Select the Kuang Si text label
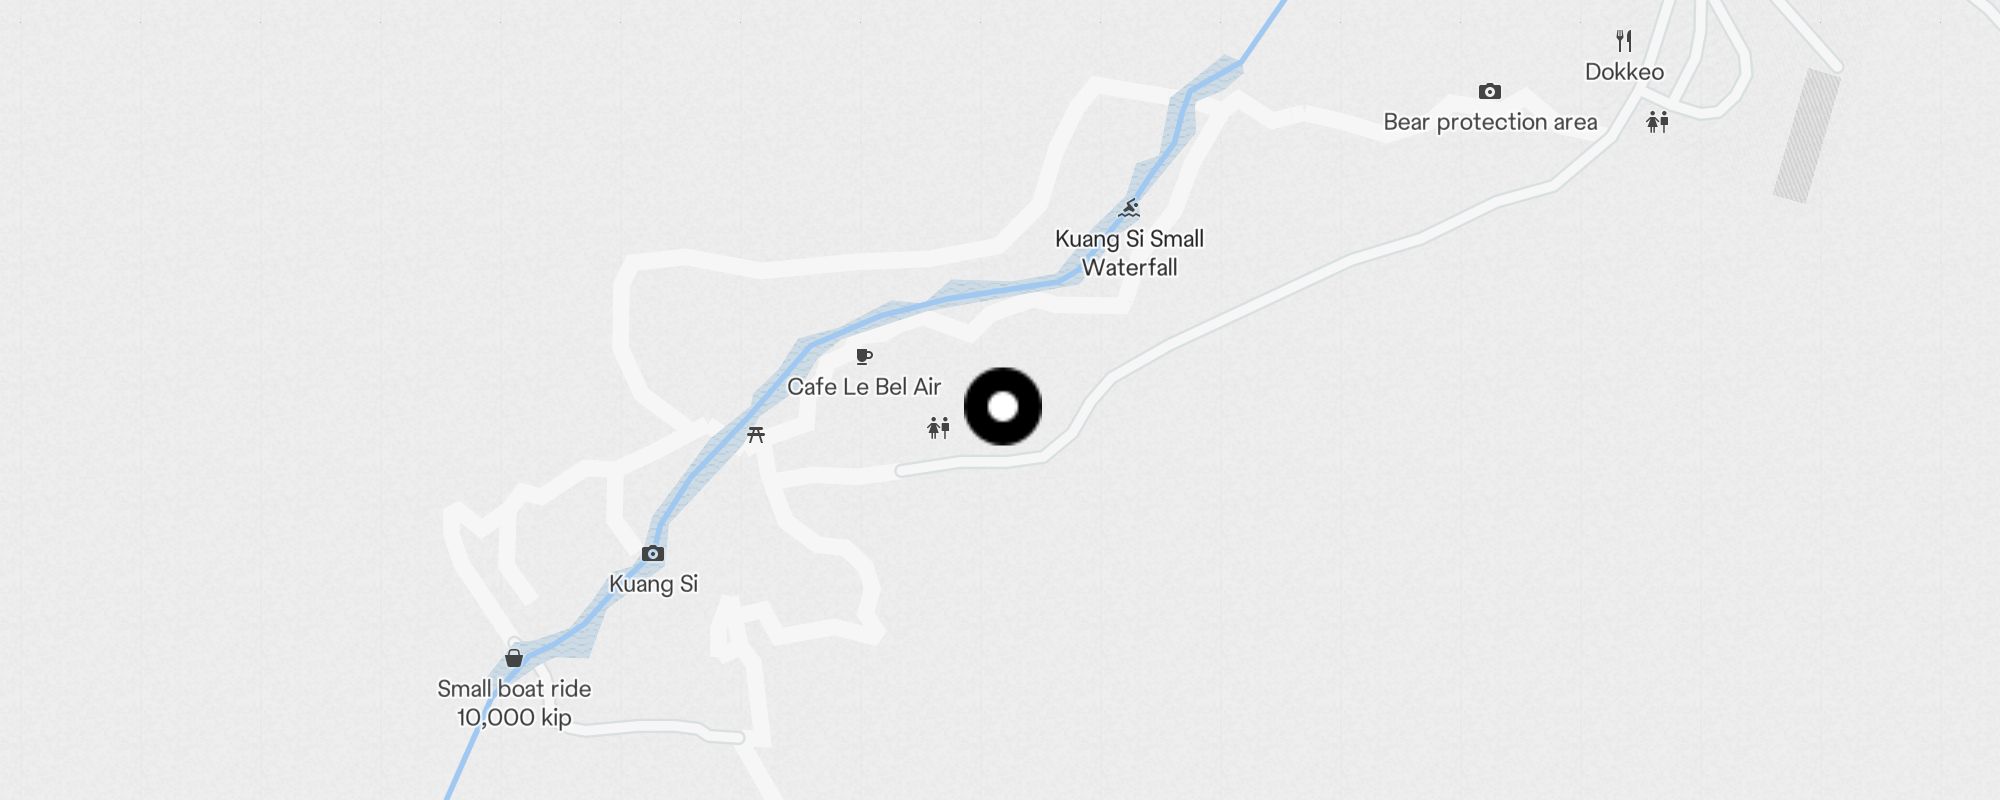2000x800 pixels. (x=653, y=584)
